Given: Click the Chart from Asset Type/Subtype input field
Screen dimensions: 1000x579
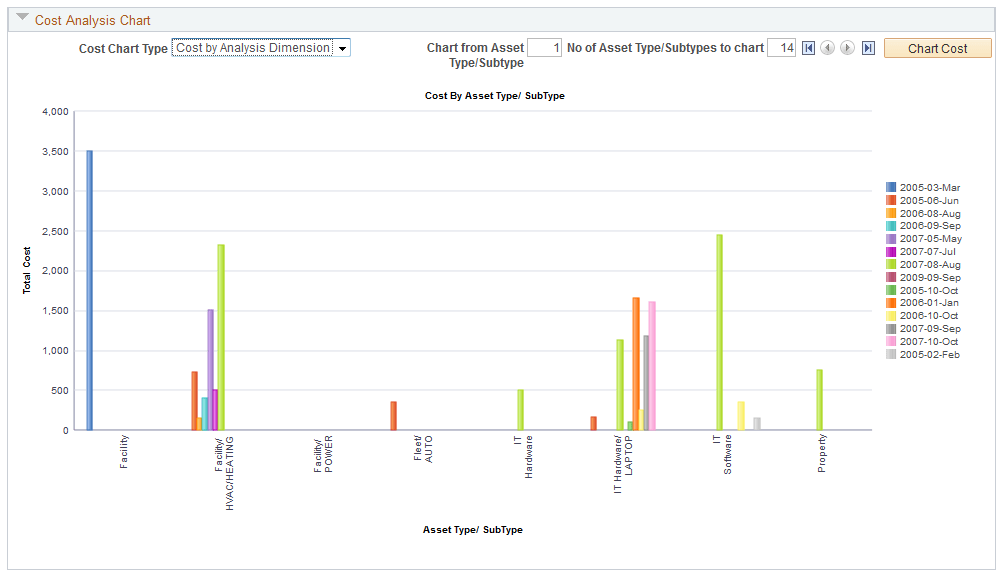Looking at the screenshot, I should [x=544, y=47].
